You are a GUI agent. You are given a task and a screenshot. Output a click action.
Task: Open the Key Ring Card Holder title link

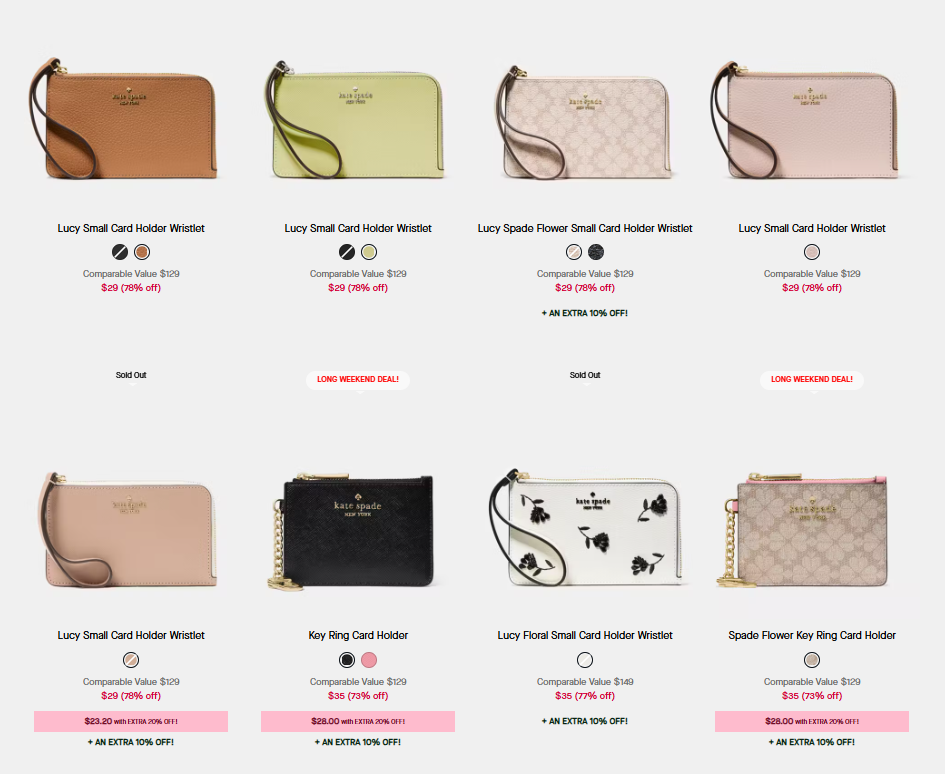coord(358,635)
